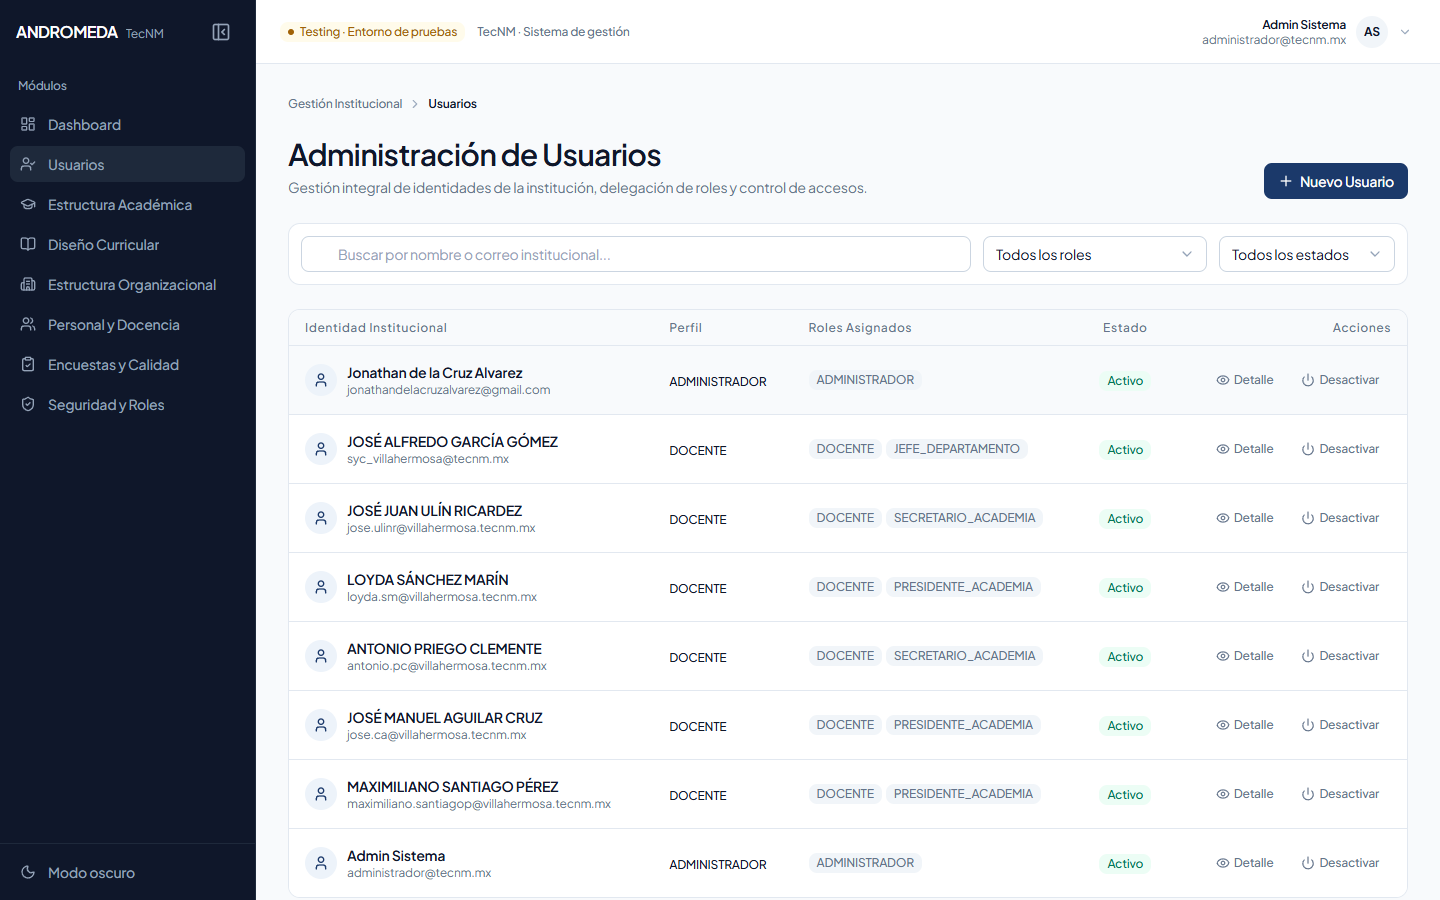The height and width of the screenshot is (900, 1440).
Task: Click the avatar icon for ANTONIO PRIEGO CLEMENTE
Action: tap(321, 656)
